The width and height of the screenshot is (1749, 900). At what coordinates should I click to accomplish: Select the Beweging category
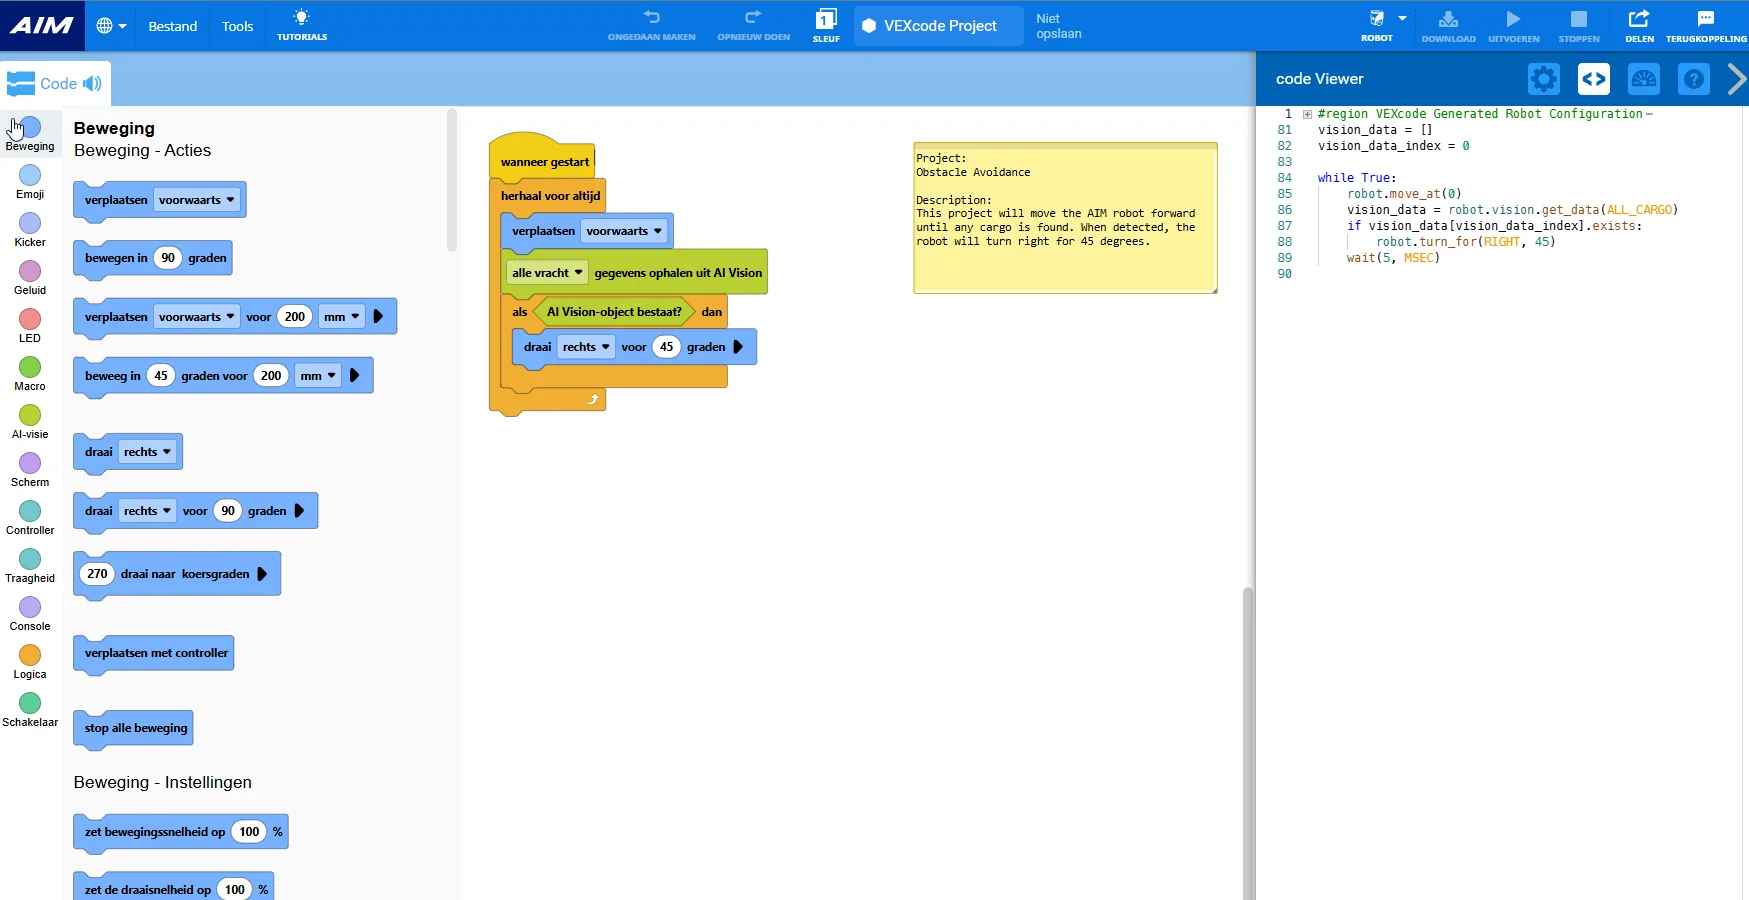tap(30, 134)
